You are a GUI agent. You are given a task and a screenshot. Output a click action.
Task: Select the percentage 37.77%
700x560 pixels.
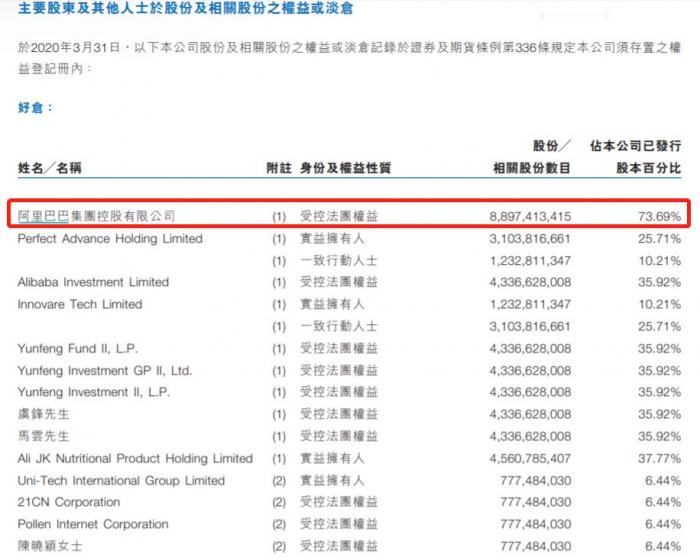[659, 459]
